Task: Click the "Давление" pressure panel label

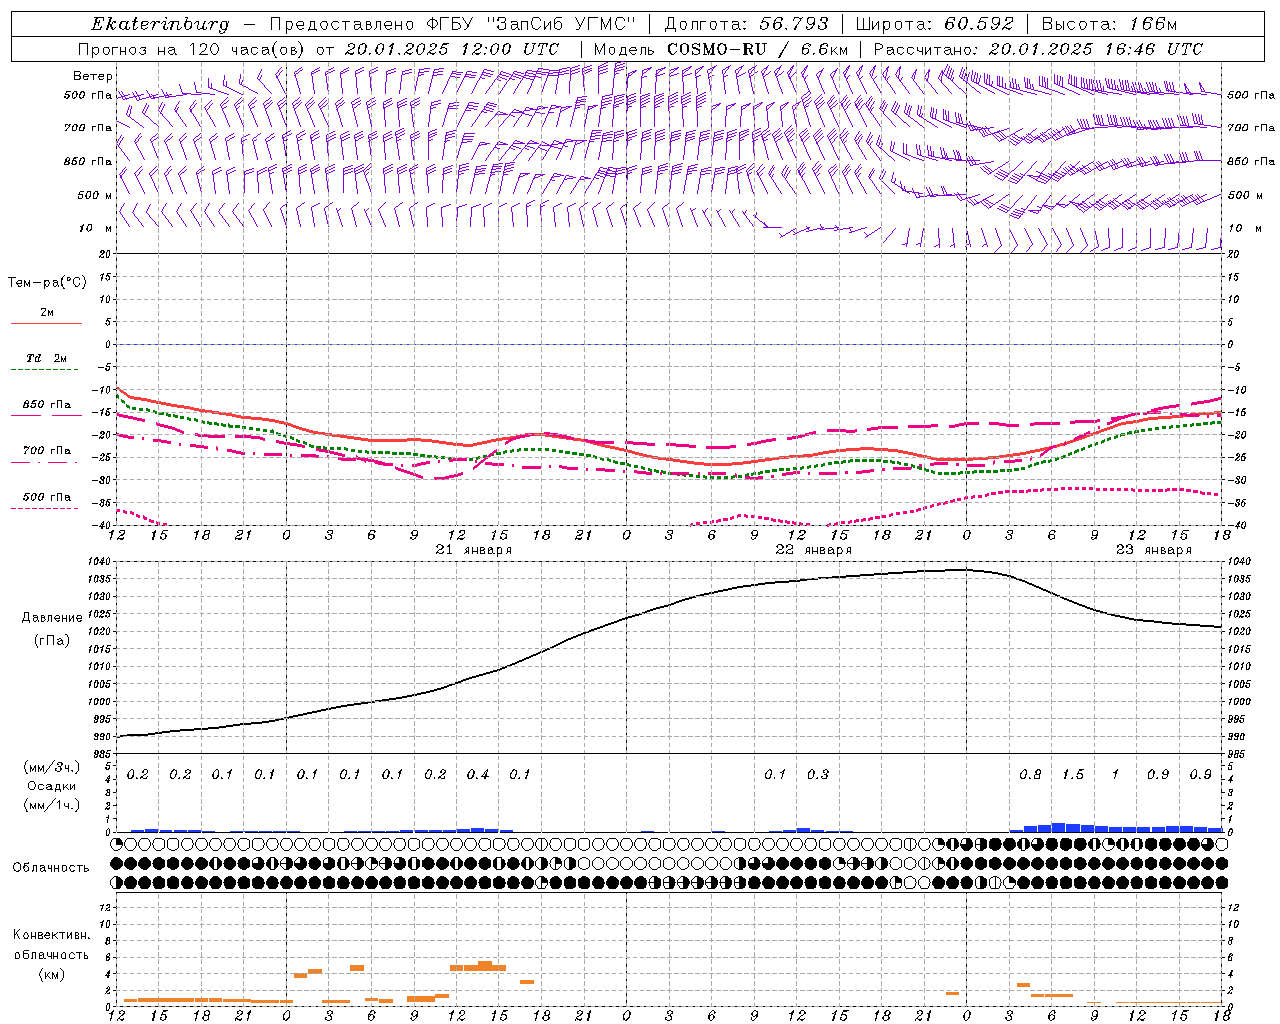Action: click(52, 618)
